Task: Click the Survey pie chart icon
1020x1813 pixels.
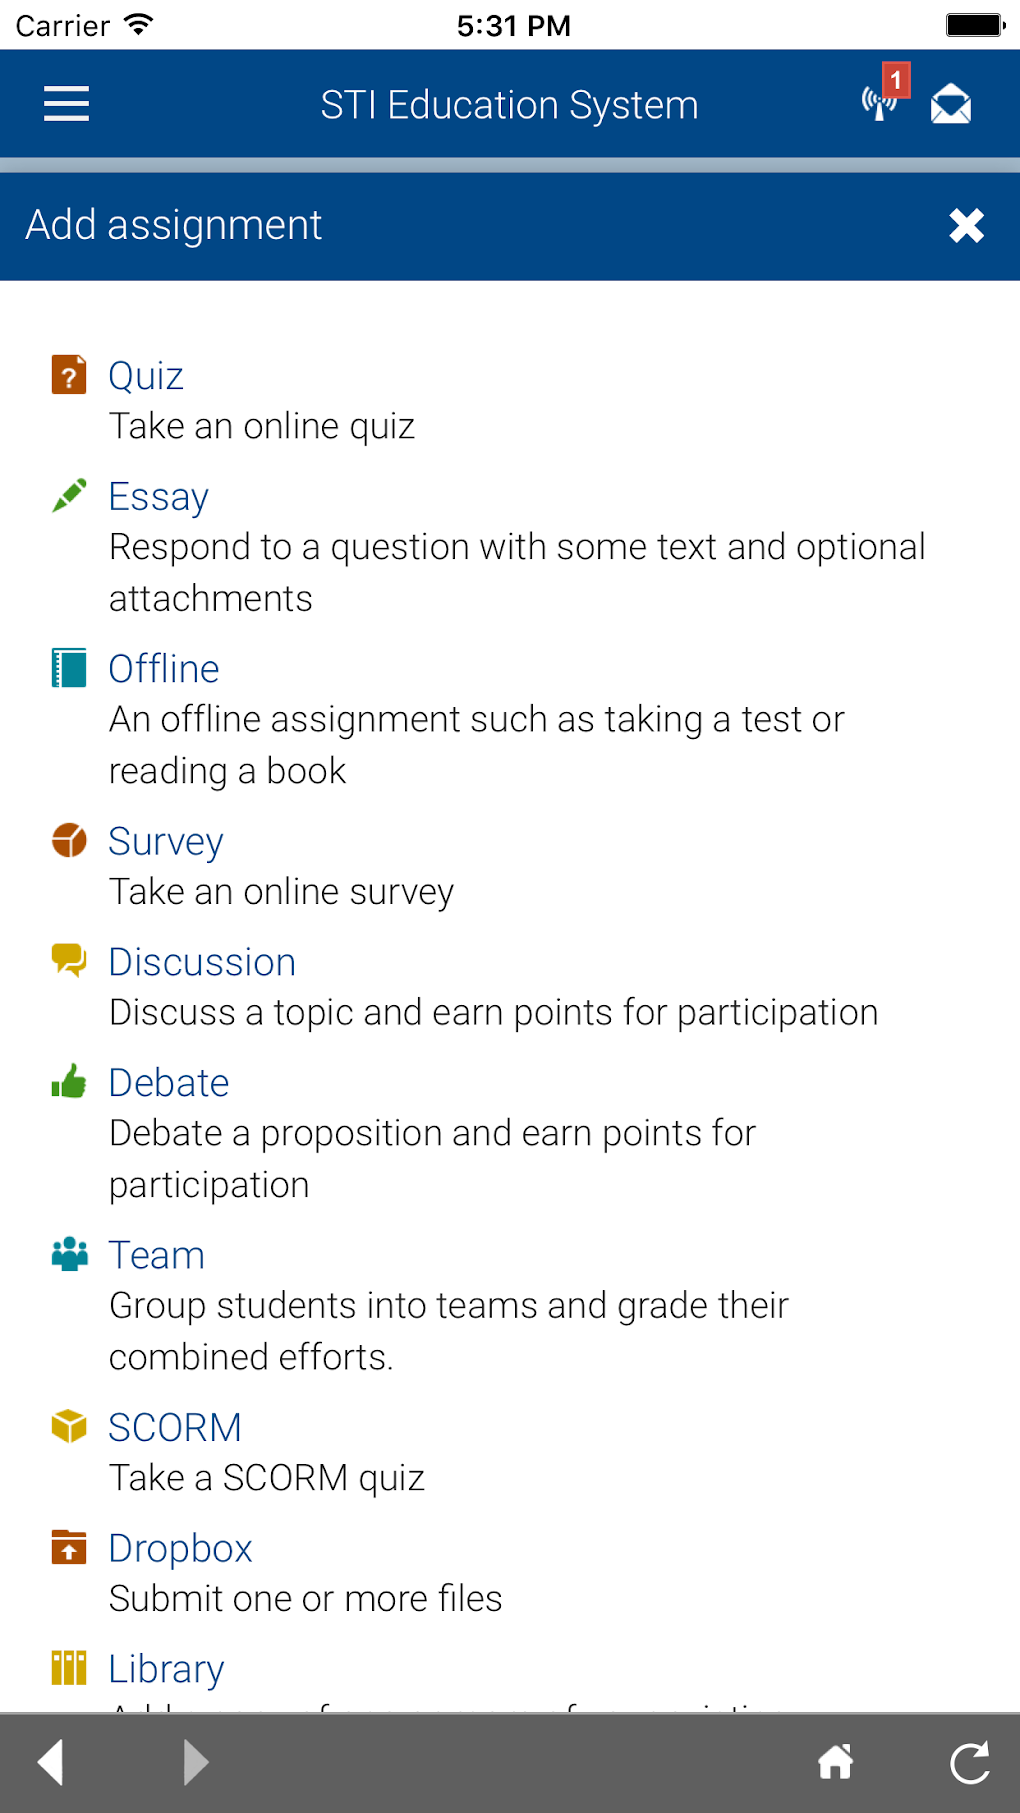Action: click(x=69, y=841)
